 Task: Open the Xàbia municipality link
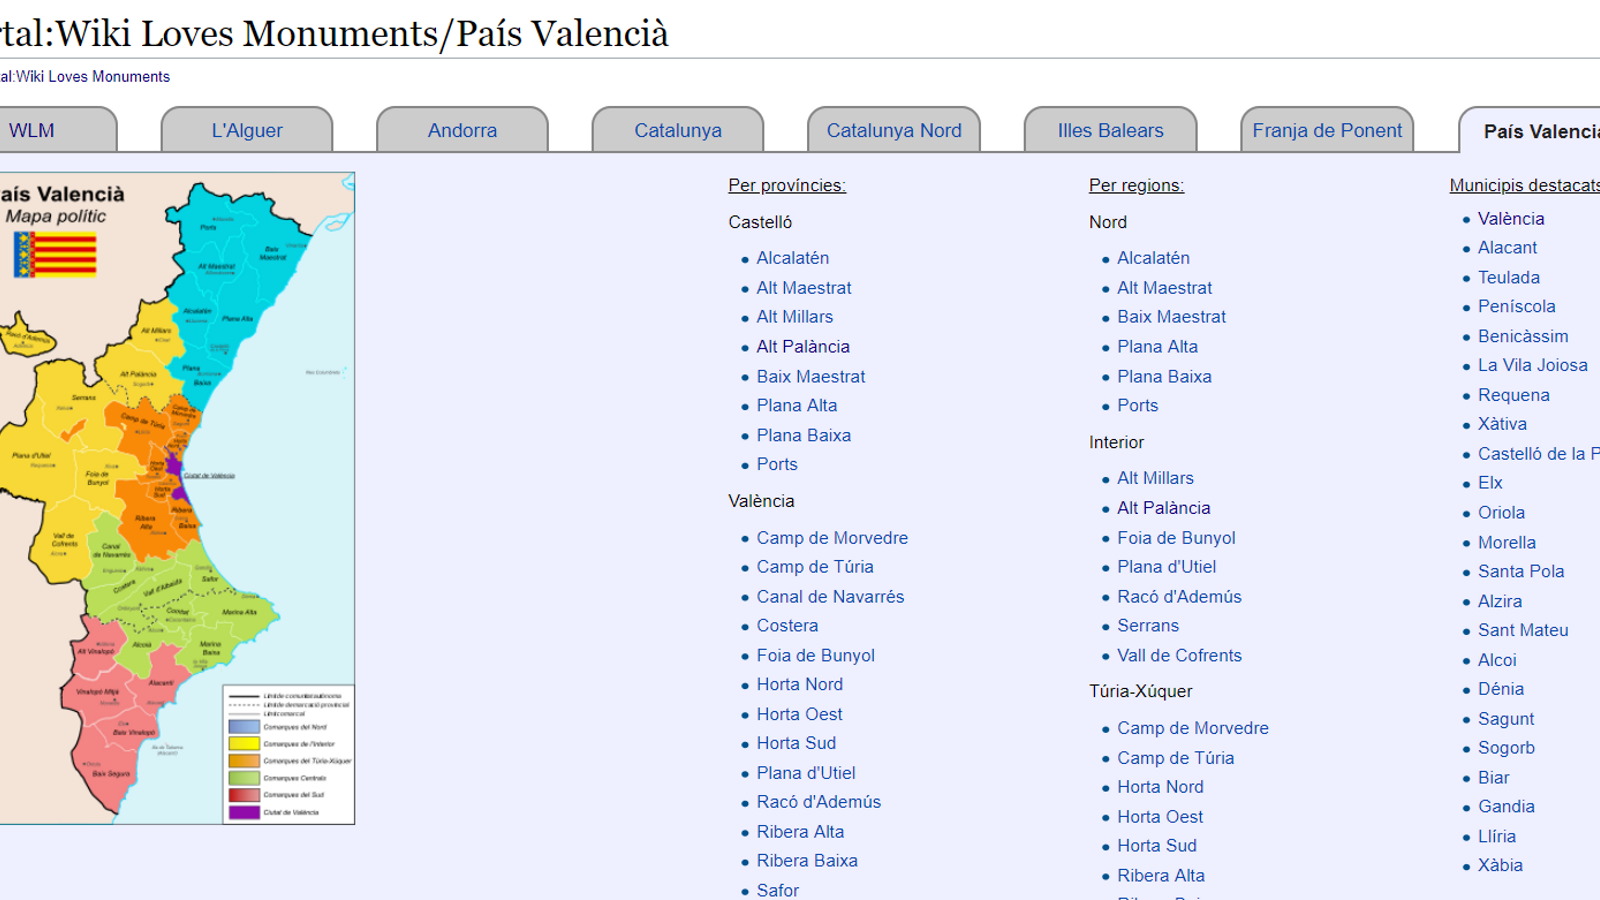(1500, 866)
